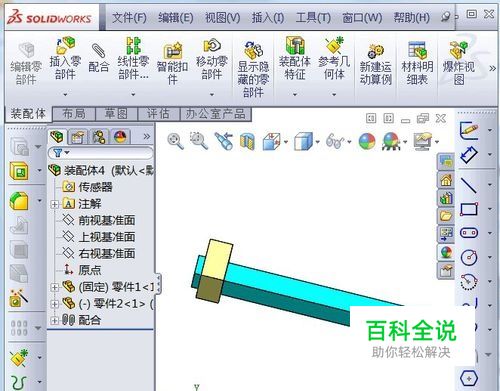Open File Explorer folder icon in task pane
This screenshot has width=500, height=391.
446,216
